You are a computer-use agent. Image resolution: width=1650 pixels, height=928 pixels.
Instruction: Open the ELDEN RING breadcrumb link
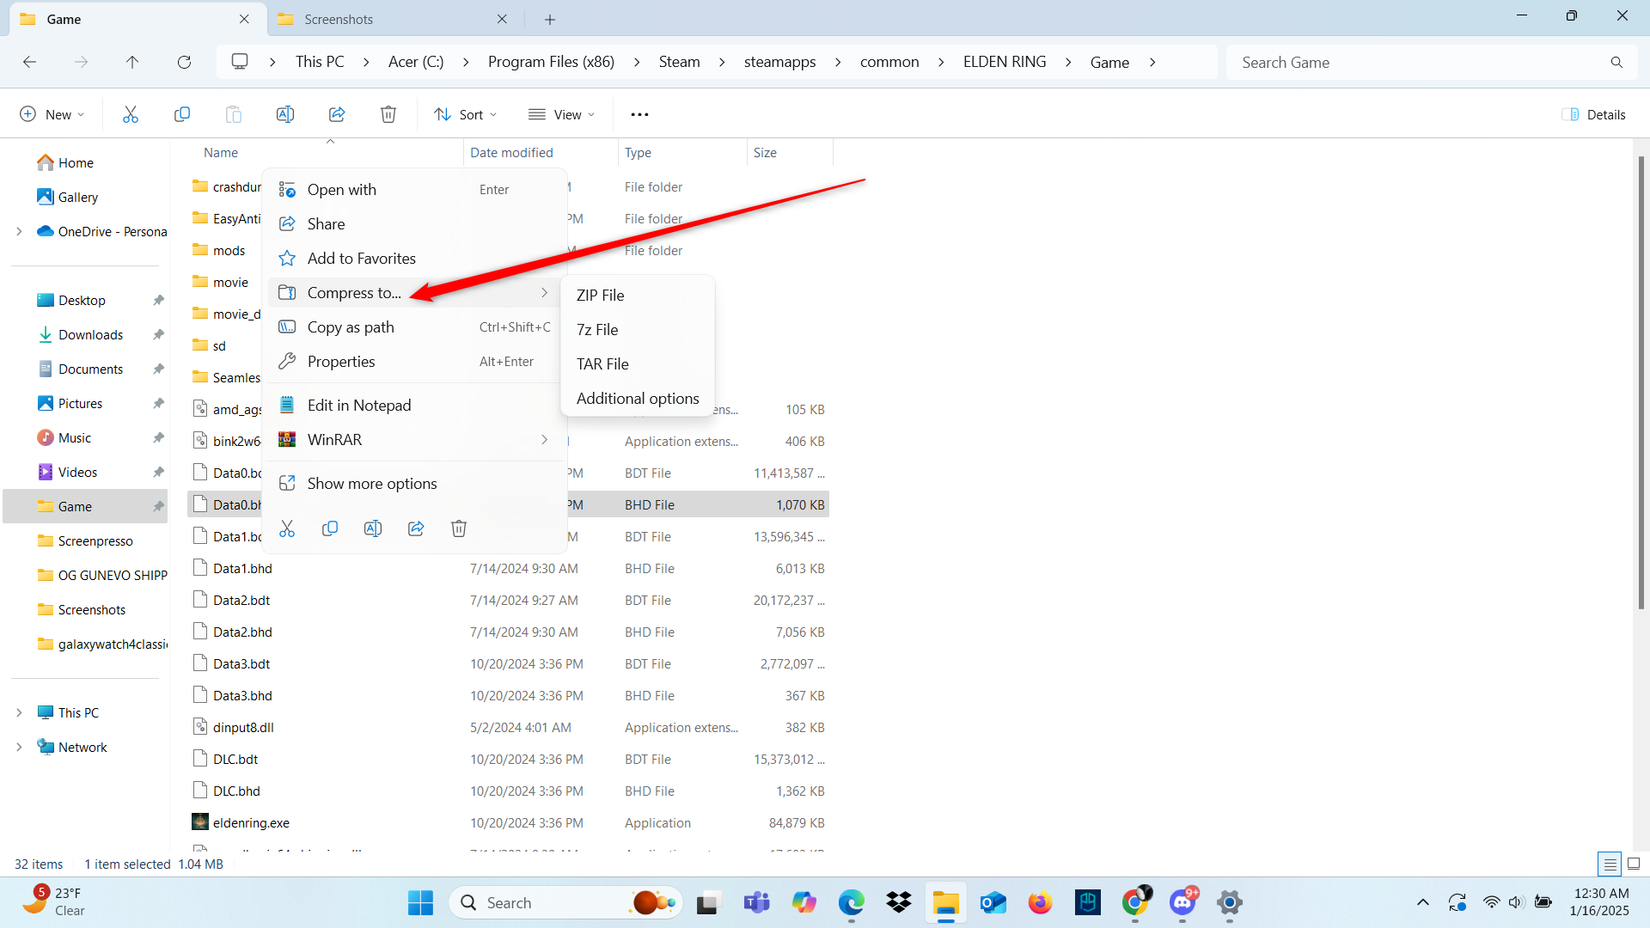pyautogui.click(x=1004, y=61)
